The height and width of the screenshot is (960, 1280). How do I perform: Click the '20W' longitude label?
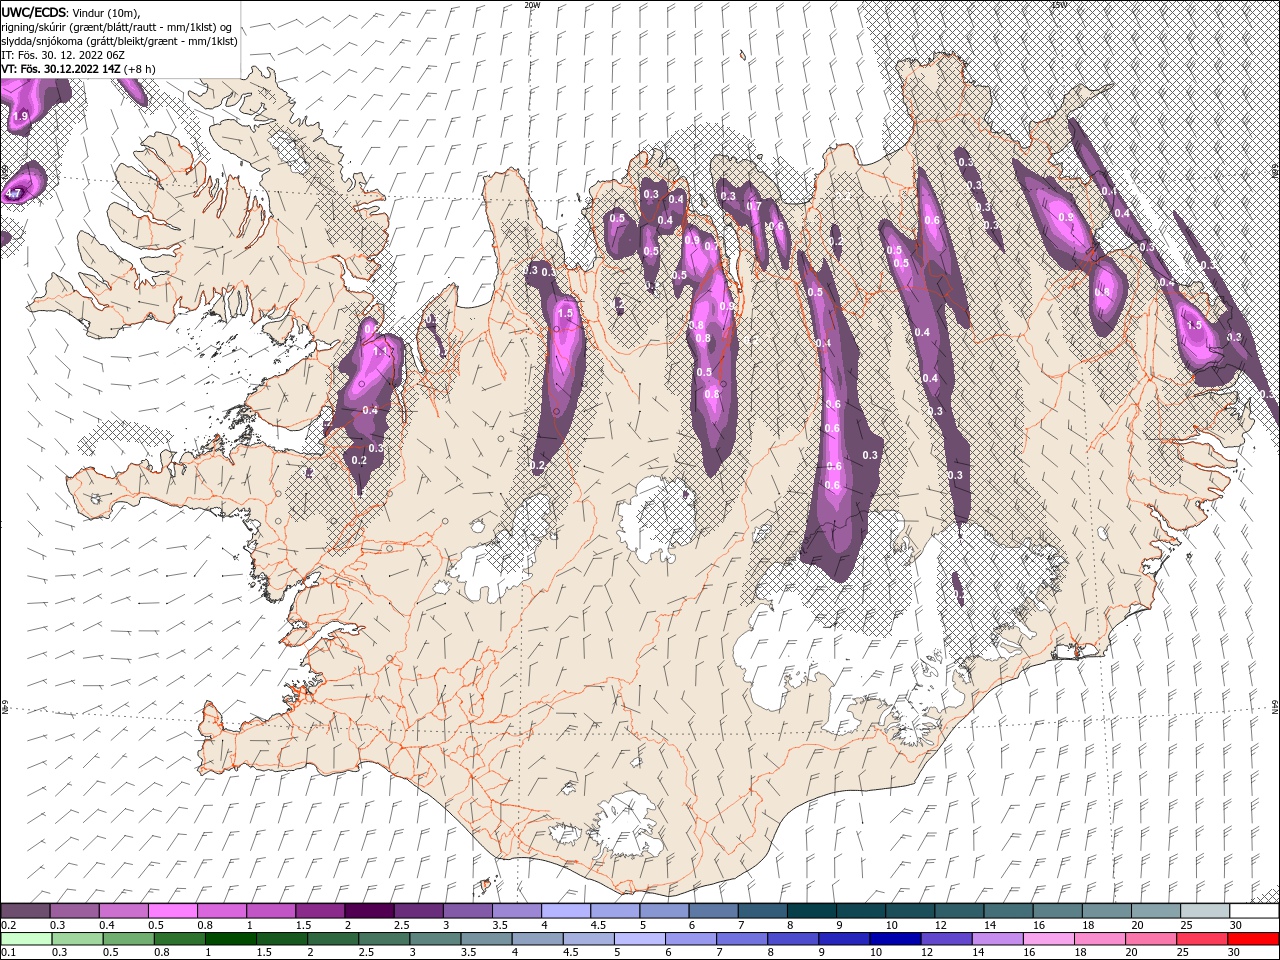(532, 4)
